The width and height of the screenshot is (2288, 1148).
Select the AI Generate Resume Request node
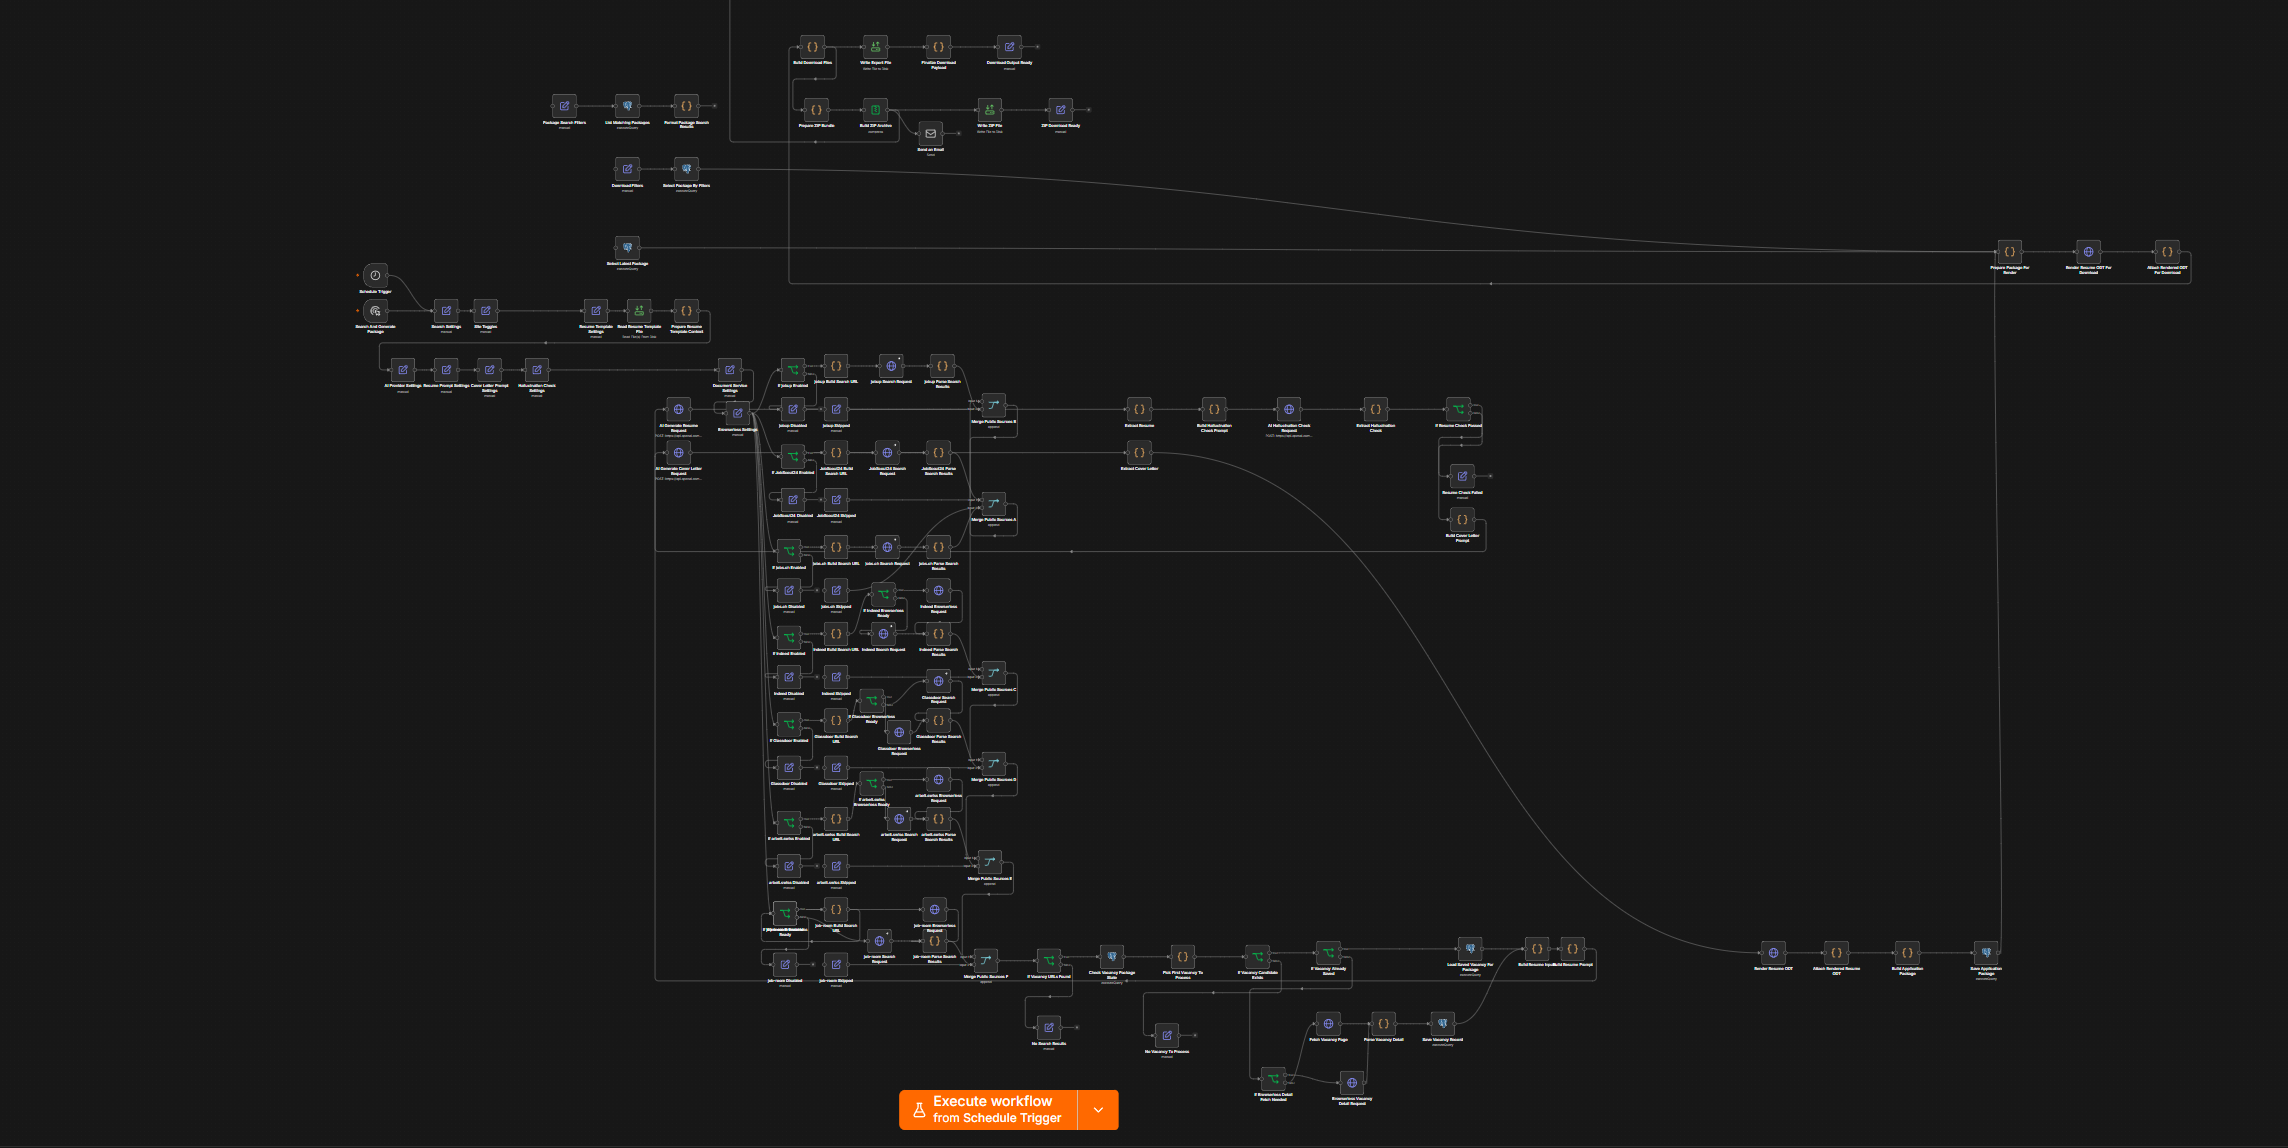[x=678, y=409]
